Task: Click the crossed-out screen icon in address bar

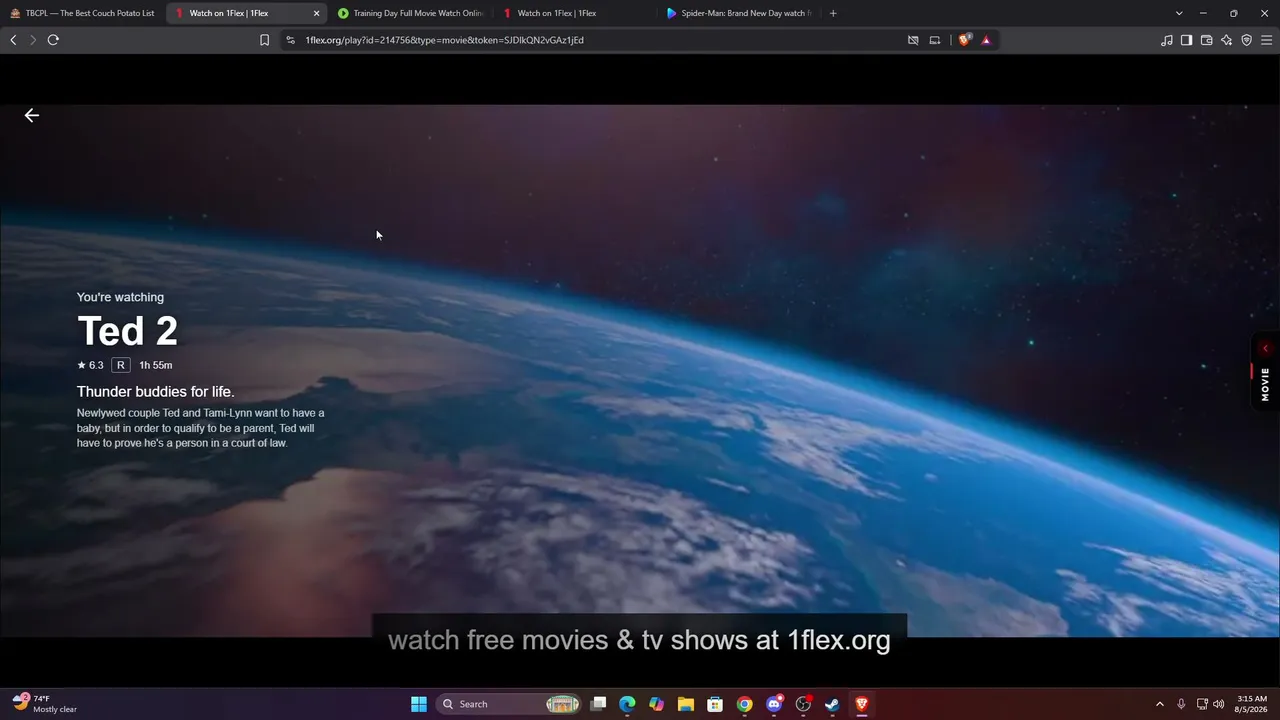Action: 913,40
